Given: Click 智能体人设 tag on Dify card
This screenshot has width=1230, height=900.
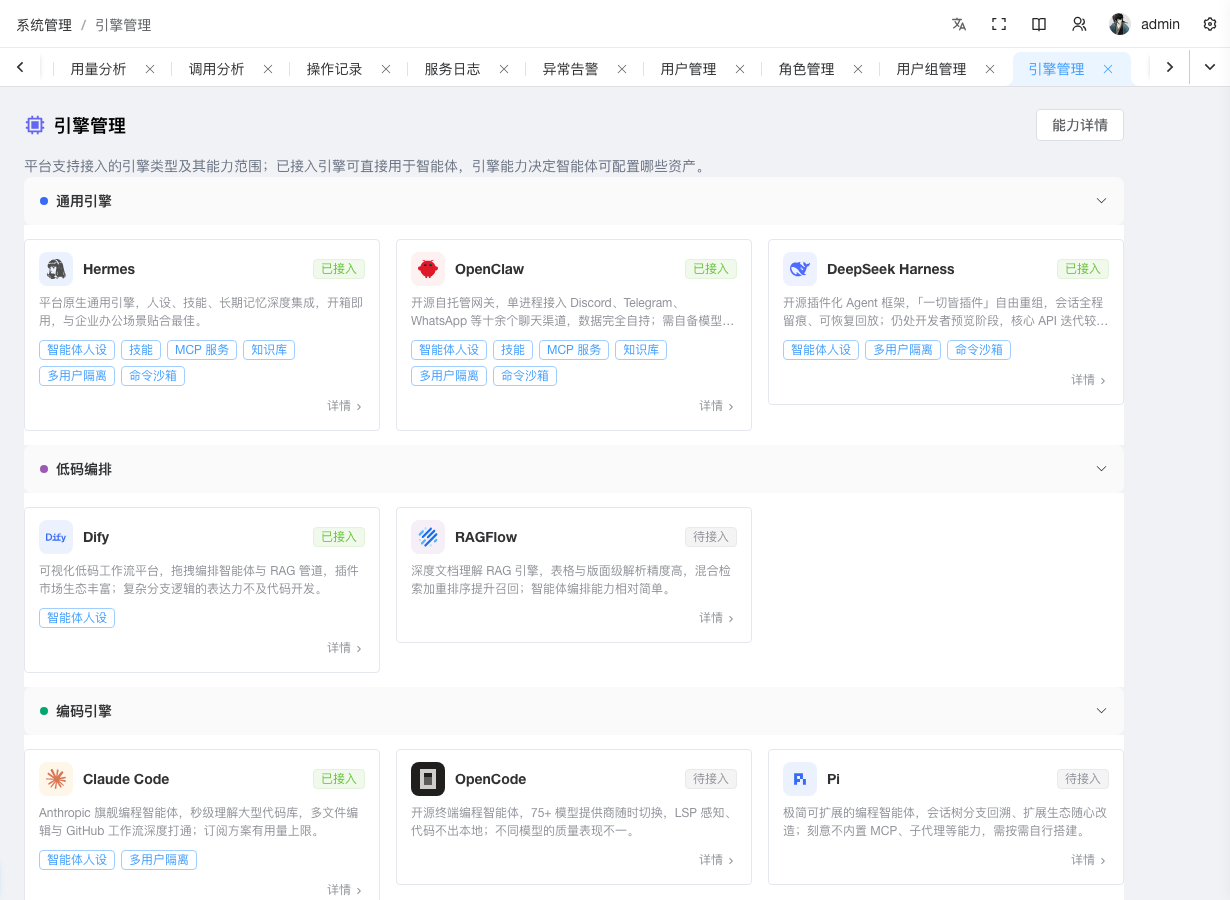Looking at the screenshot, I should point(77,618).
